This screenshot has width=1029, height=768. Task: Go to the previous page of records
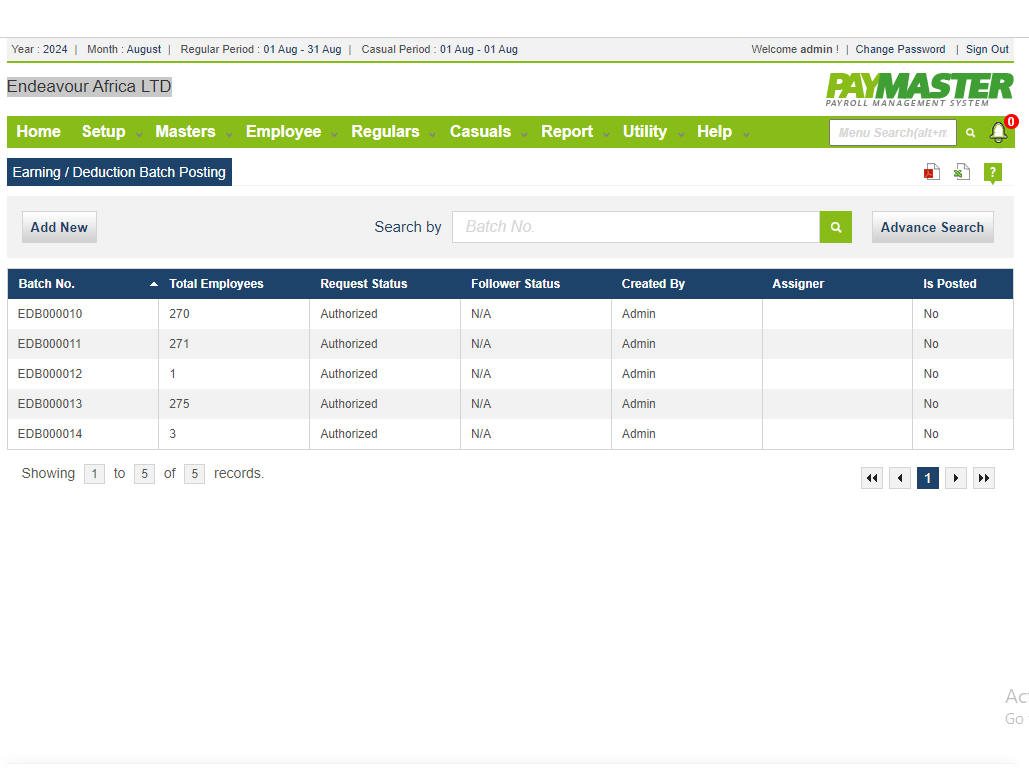900,478
